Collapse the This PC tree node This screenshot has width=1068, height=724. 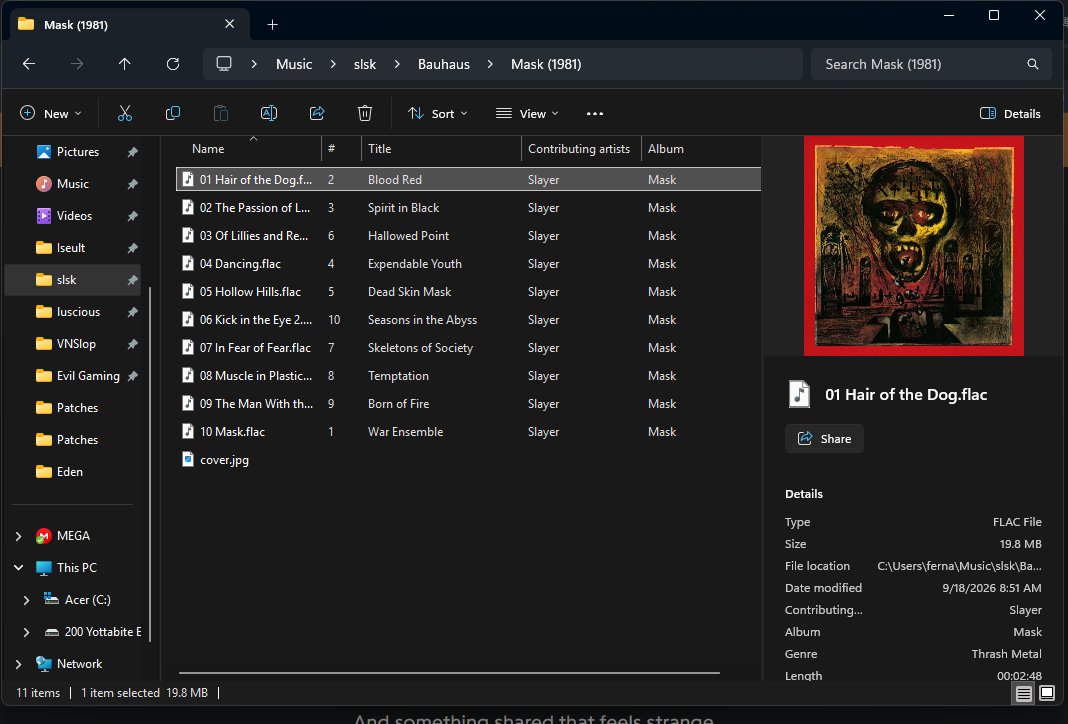pos(18,567)
